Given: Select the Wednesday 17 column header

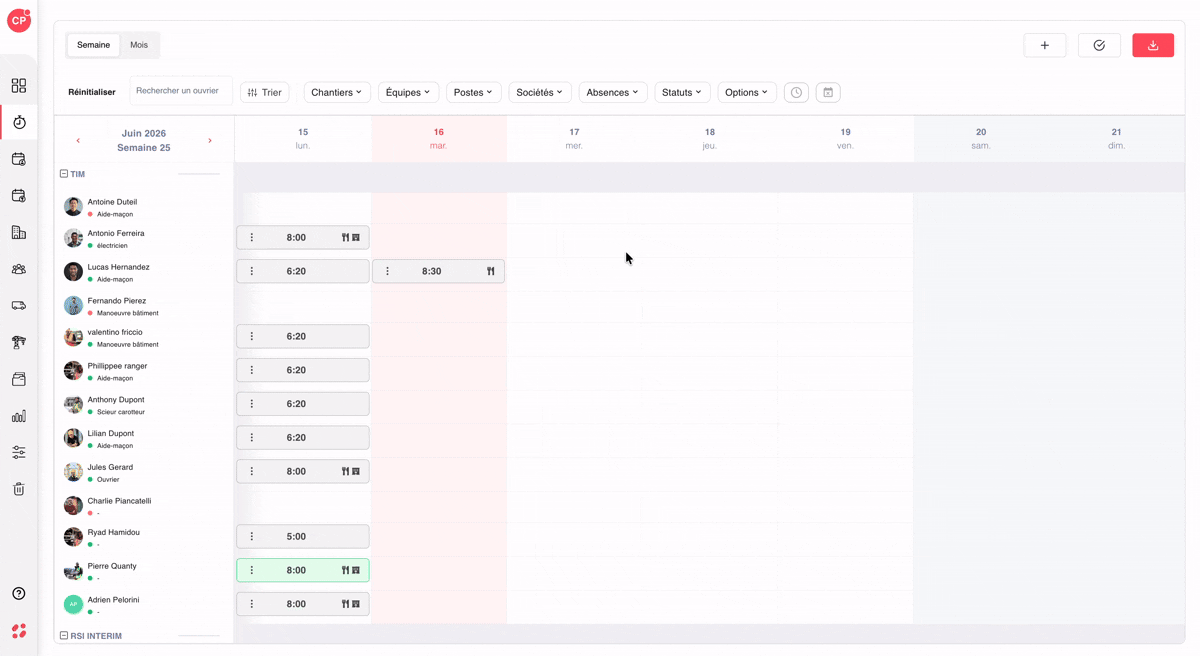Looking at the screenshot, I should click(574, 139).
